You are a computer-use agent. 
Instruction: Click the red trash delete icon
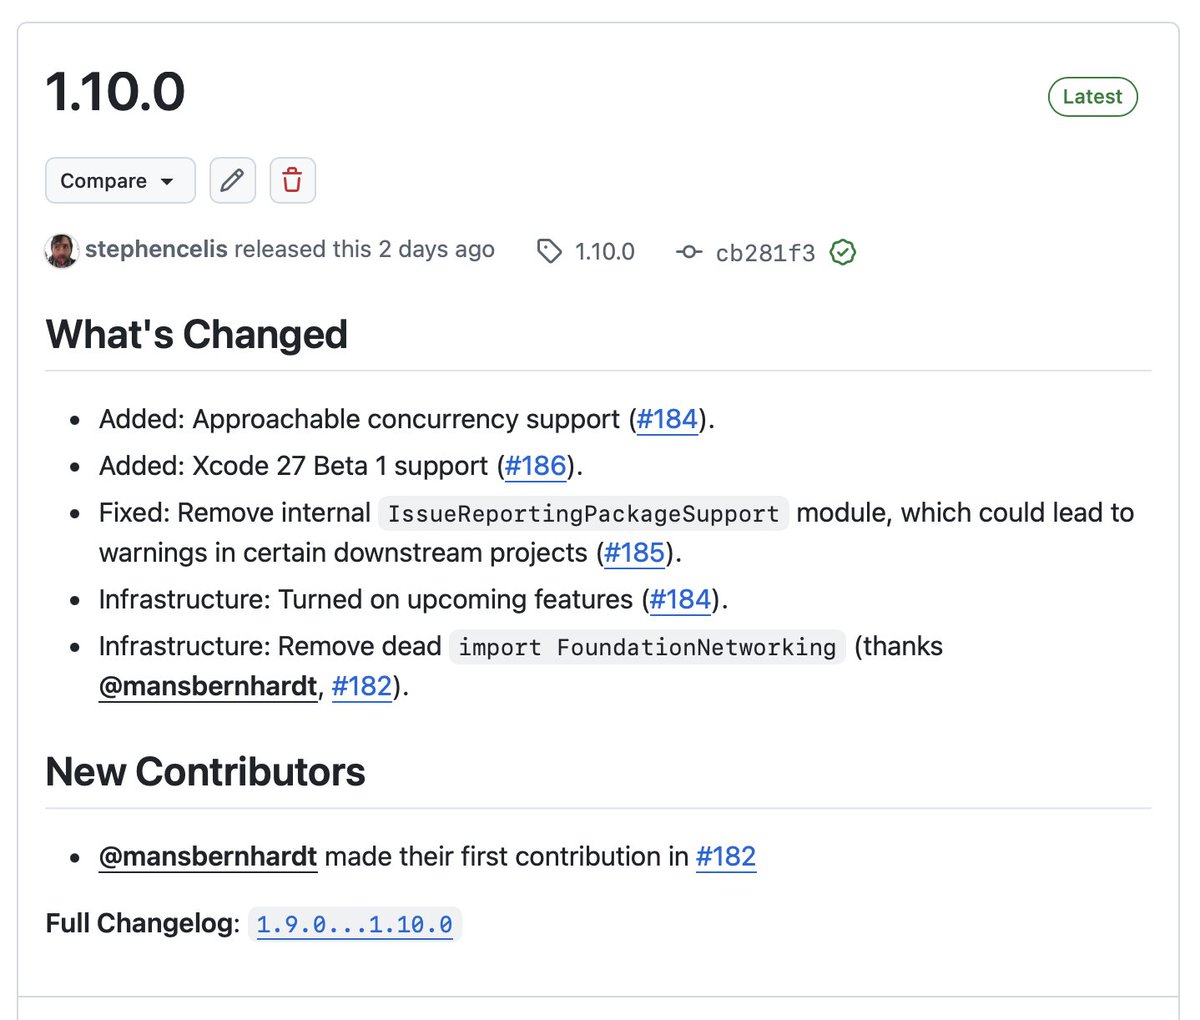tap(292, 180)
